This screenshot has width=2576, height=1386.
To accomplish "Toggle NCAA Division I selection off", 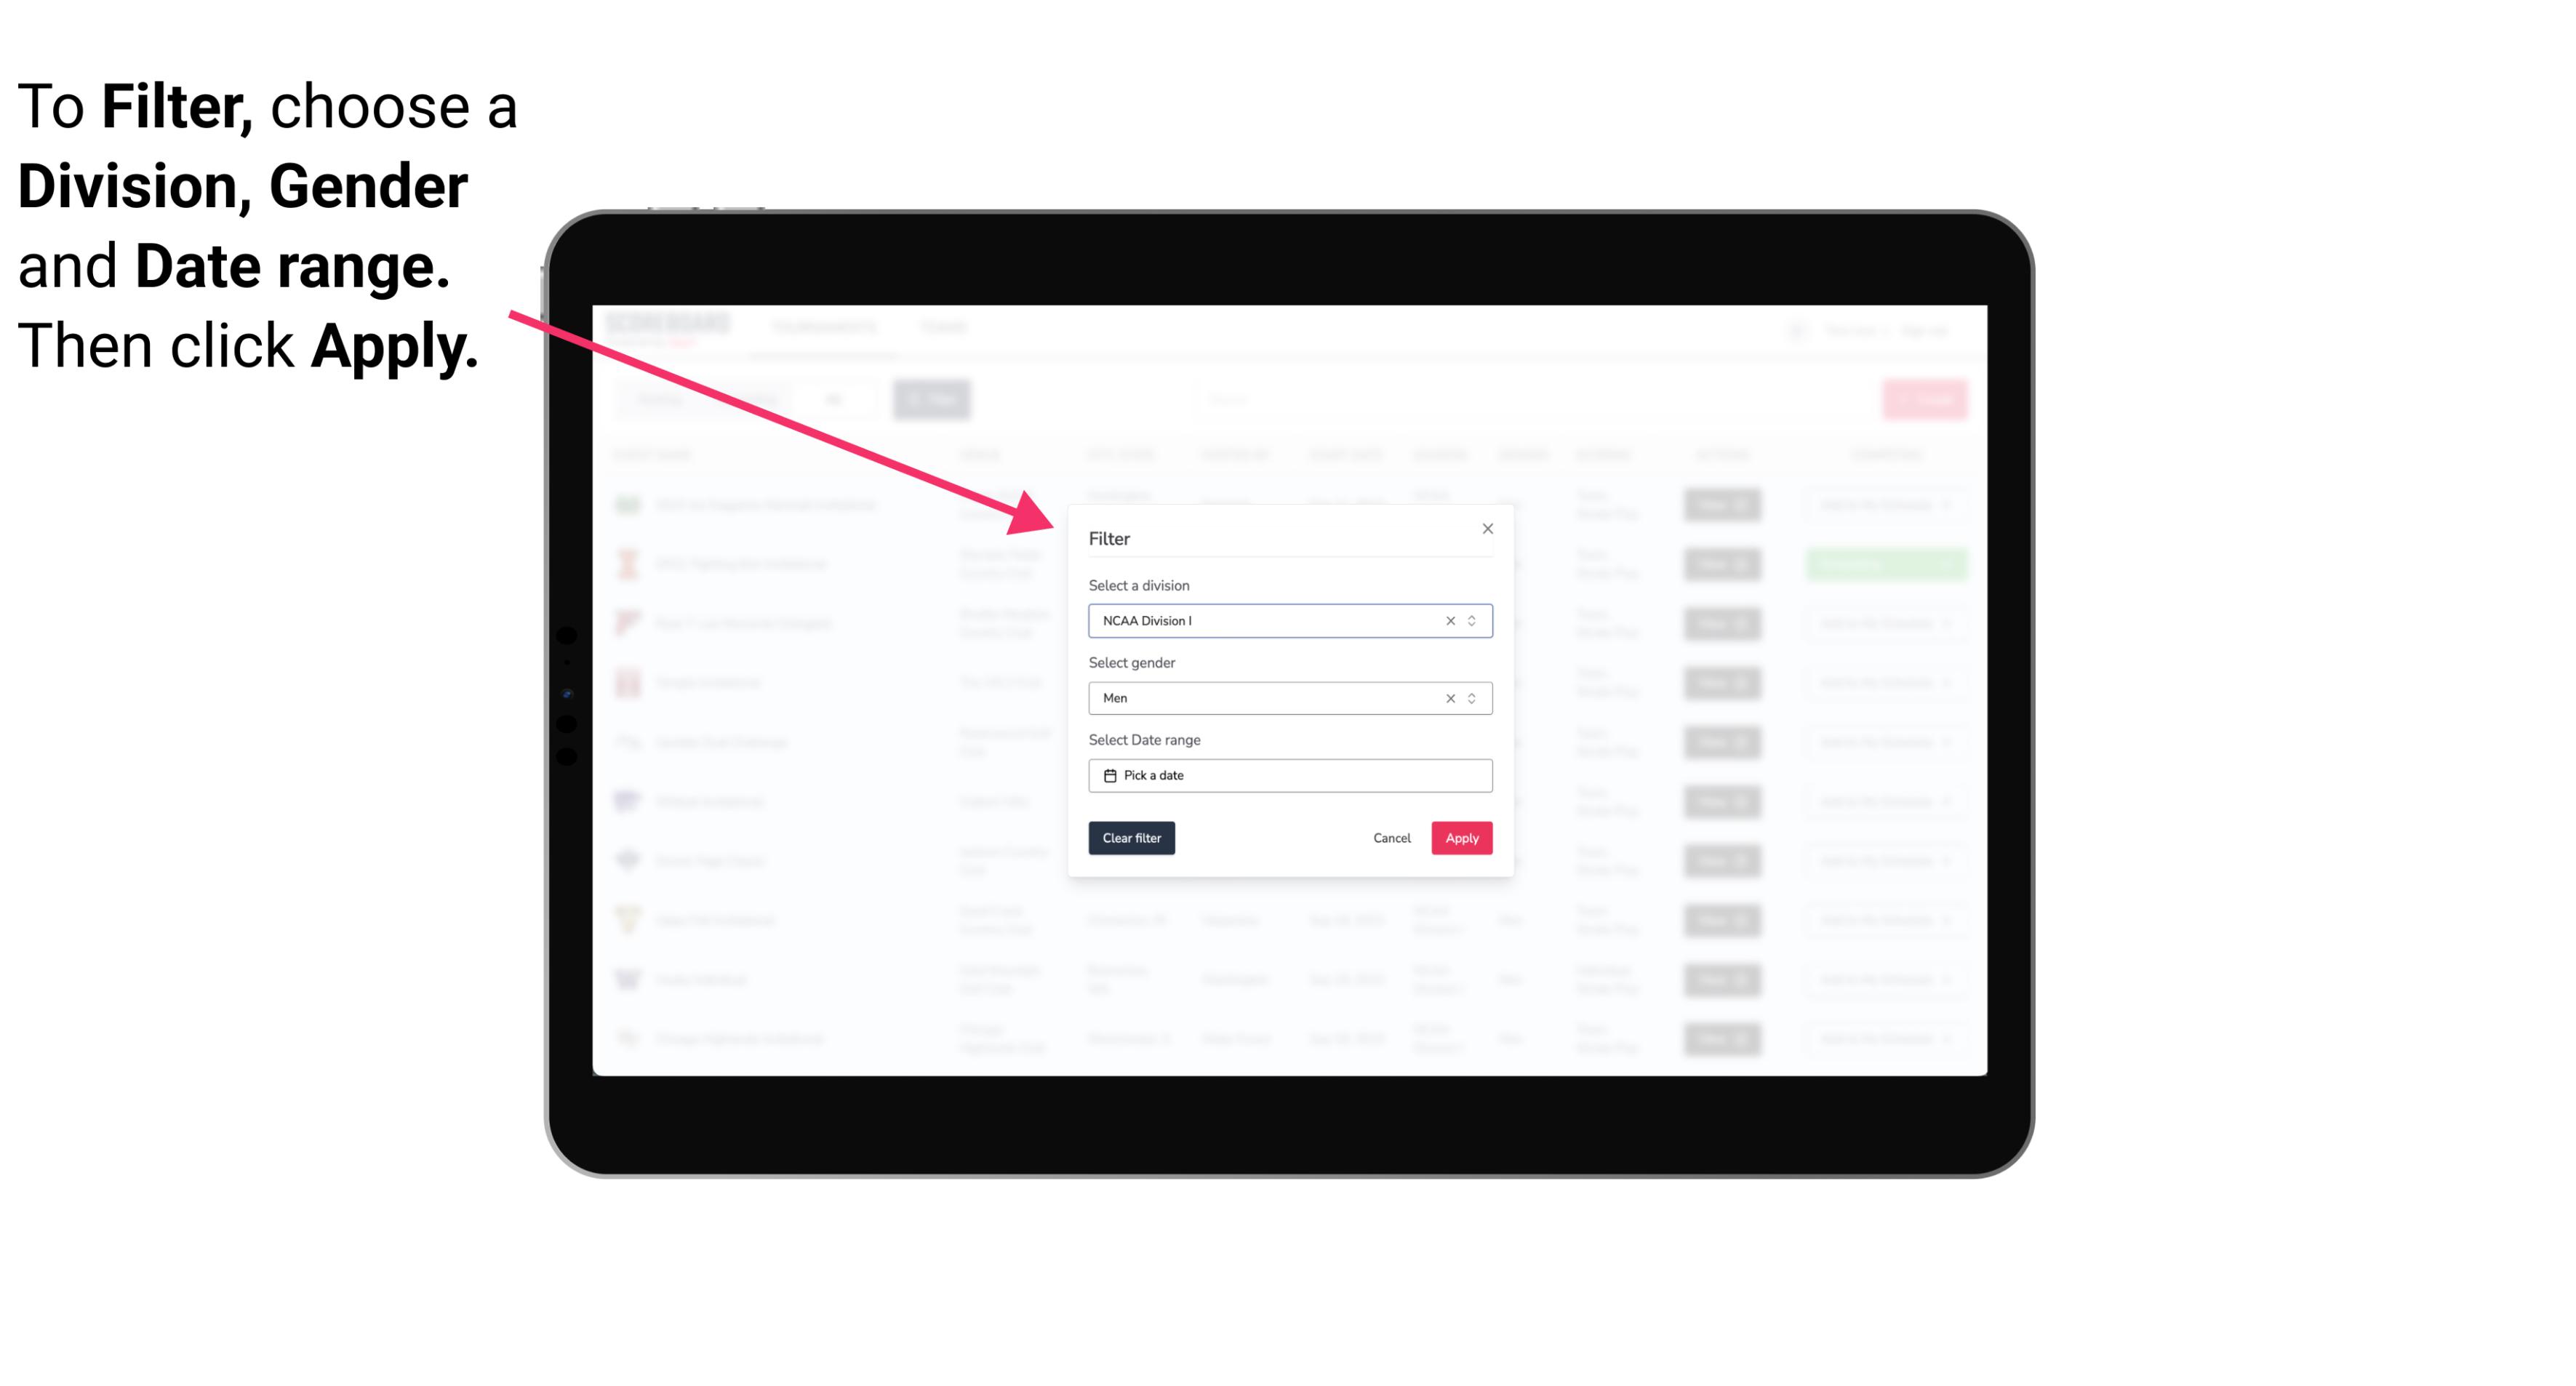I will point(1447,620).
